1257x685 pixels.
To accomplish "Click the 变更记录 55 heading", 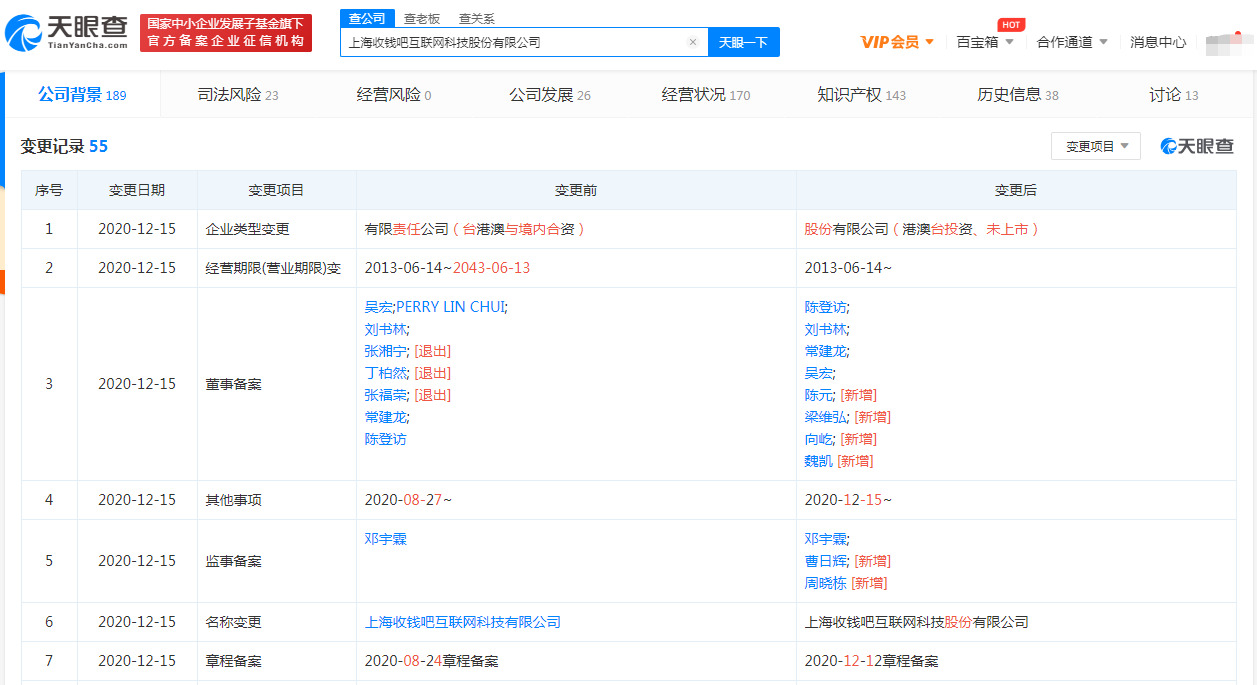I will click(64, 146).
